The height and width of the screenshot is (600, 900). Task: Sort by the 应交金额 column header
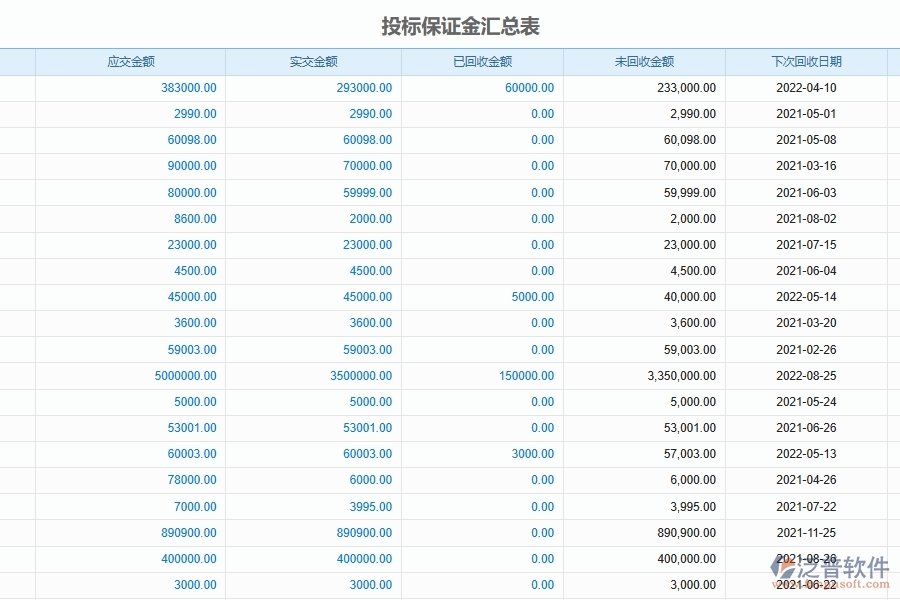coord(131,61)
